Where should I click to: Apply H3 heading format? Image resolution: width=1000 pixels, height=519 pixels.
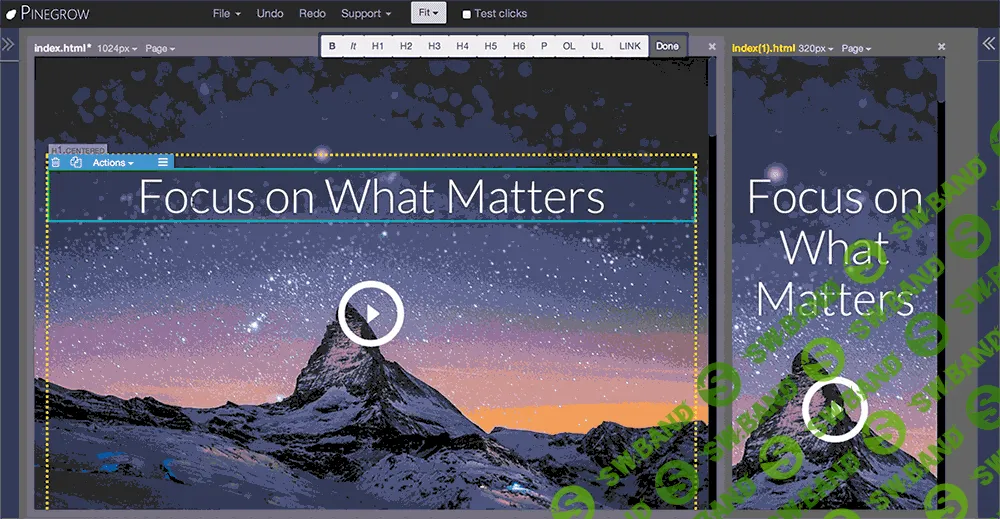[x=434, y=46]
